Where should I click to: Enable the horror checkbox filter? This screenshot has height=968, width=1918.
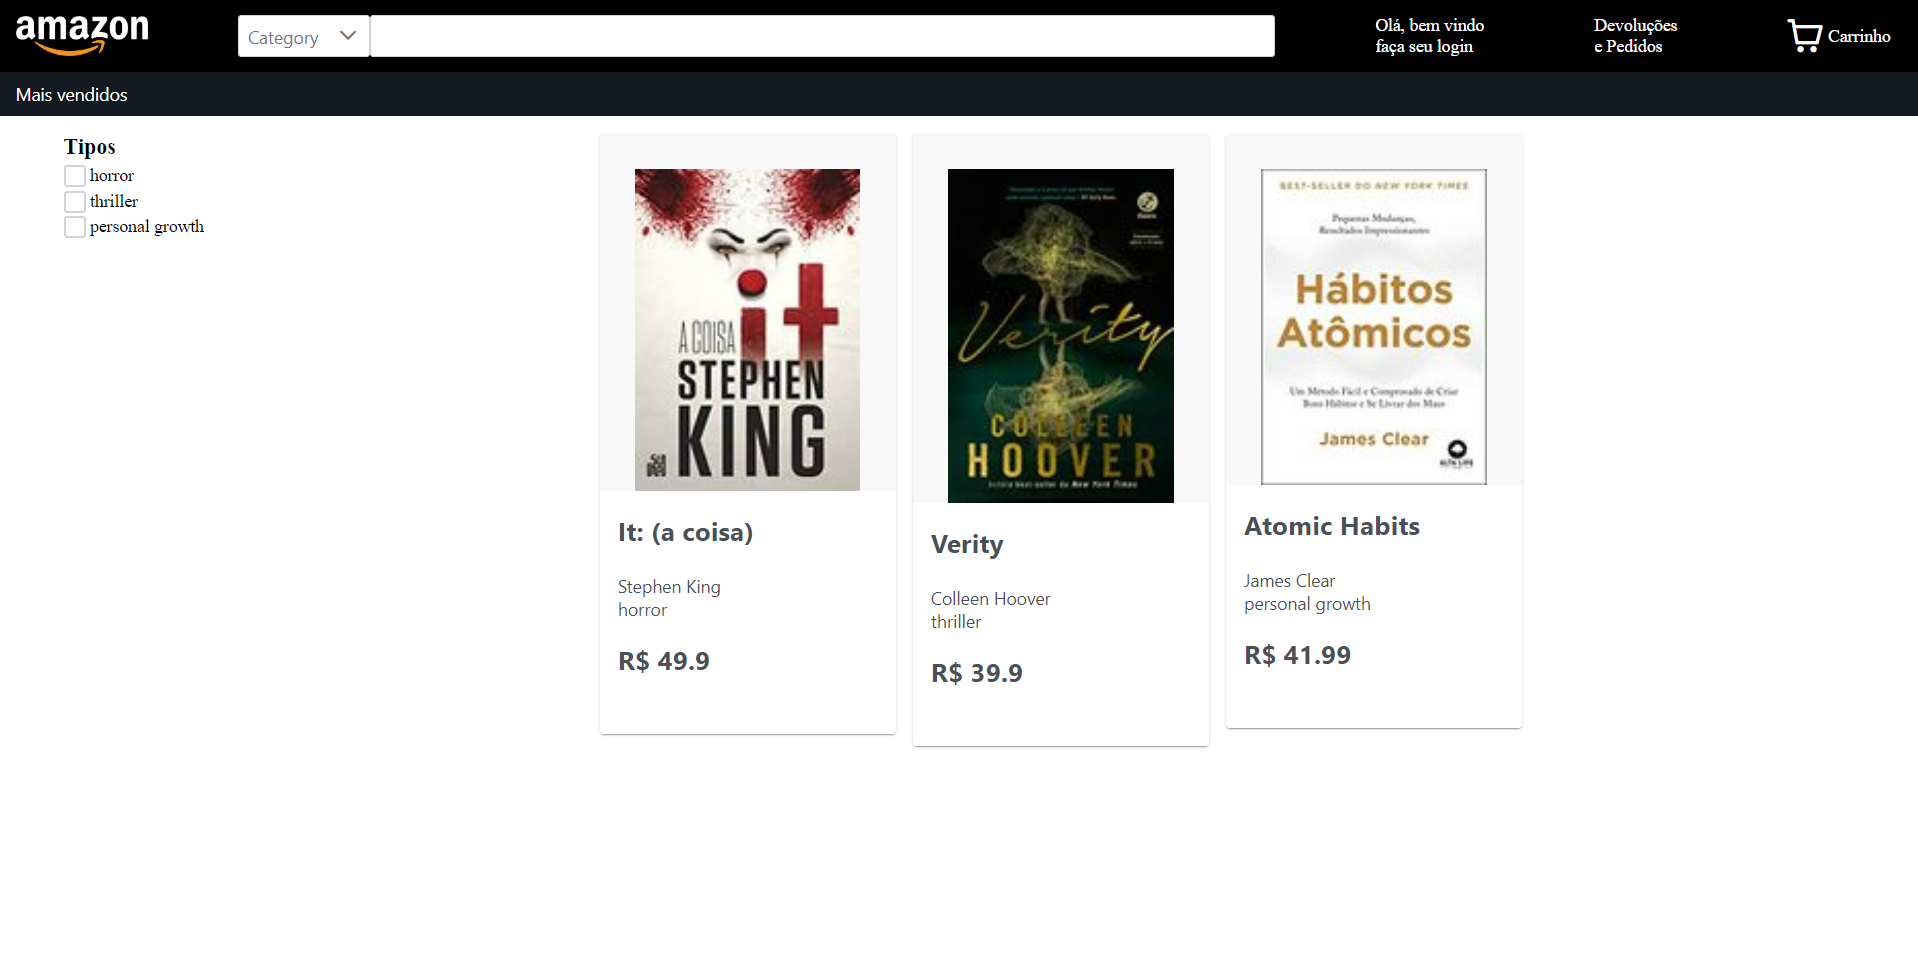click(x=75, y=176)
